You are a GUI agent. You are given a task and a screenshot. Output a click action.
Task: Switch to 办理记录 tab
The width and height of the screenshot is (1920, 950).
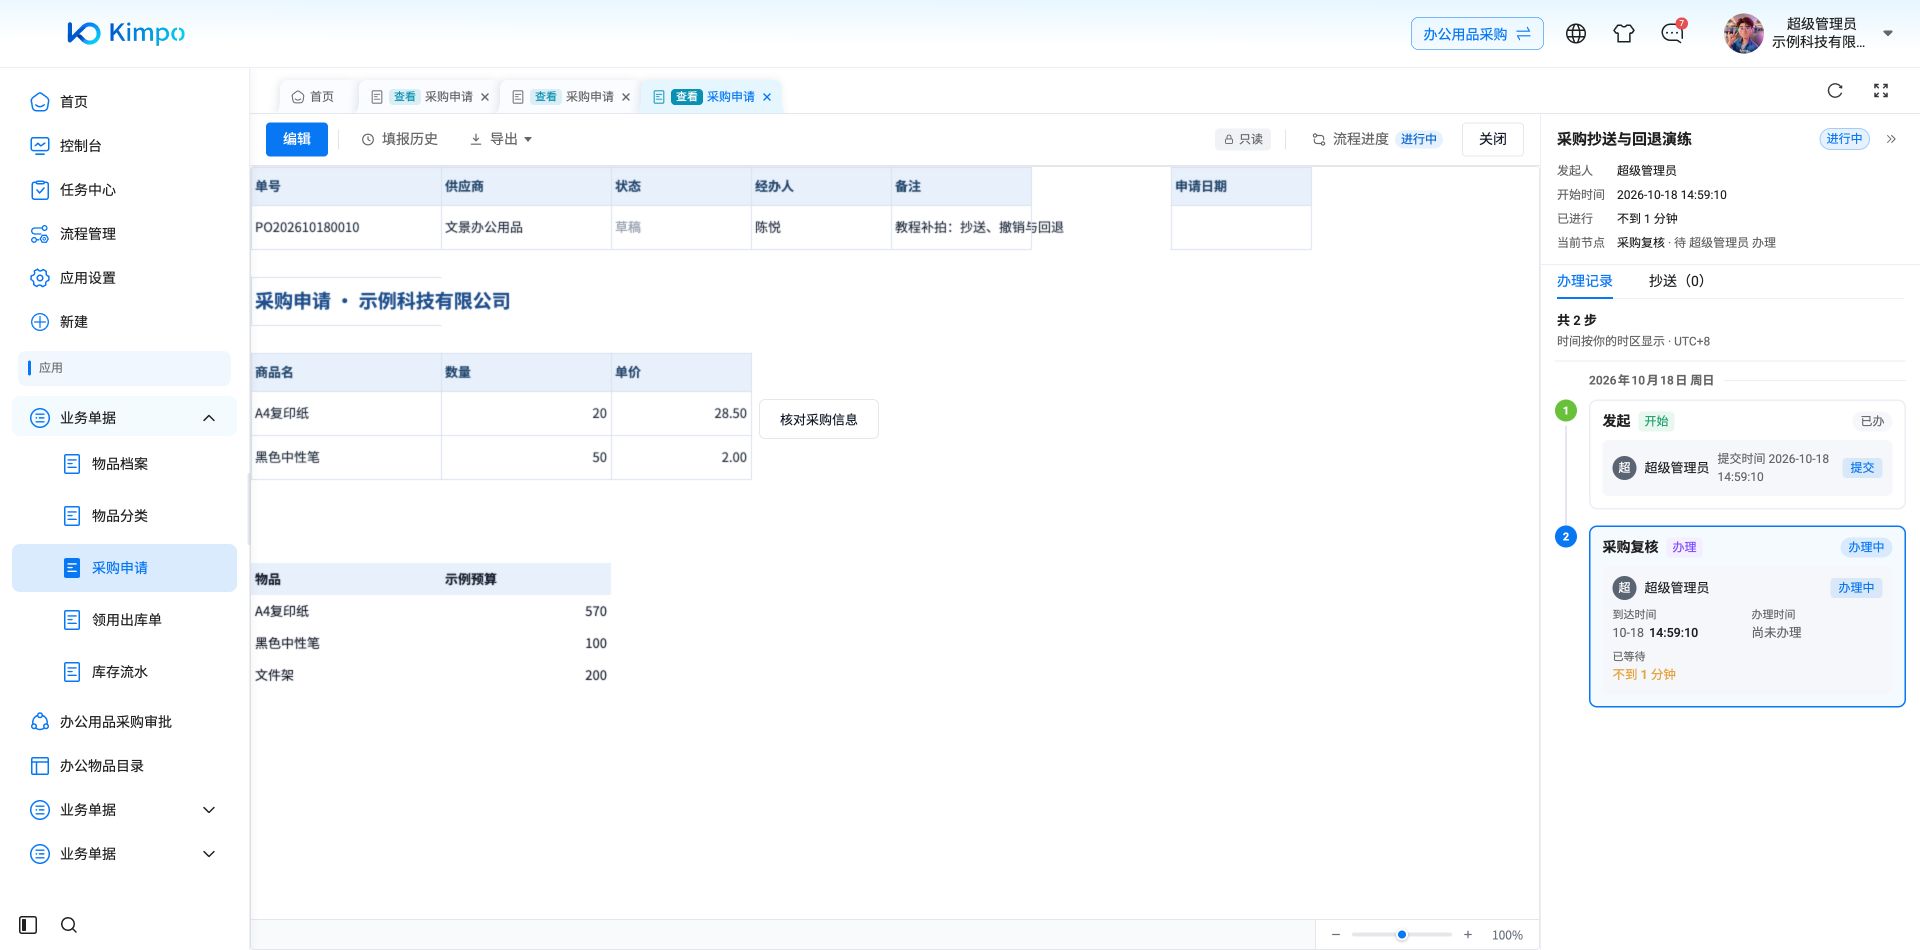[1585, 281]
